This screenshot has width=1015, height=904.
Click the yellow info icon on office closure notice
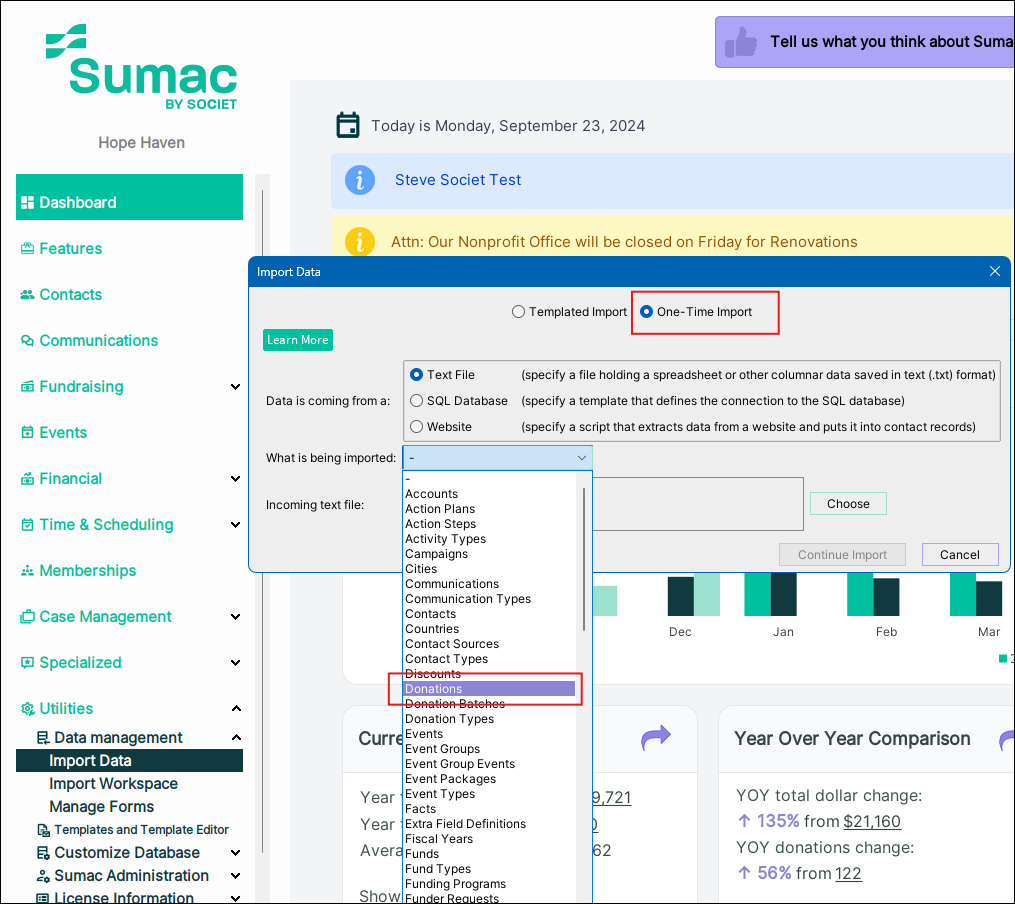coord(360,241)
